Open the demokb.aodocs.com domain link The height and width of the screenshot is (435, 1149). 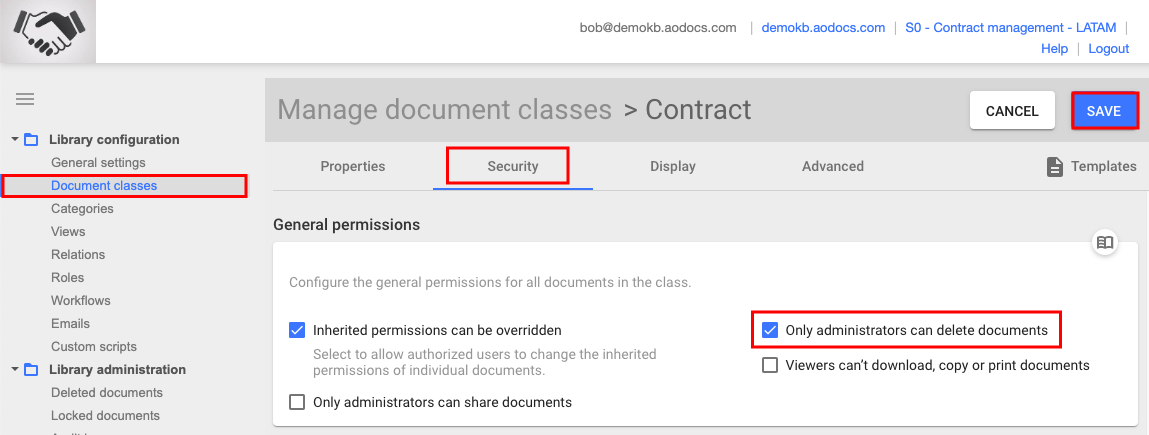(x=823, y=28)
